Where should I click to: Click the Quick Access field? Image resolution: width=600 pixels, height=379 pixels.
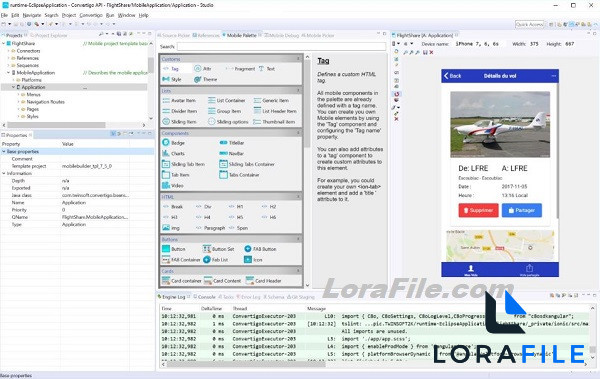[529, 24]
